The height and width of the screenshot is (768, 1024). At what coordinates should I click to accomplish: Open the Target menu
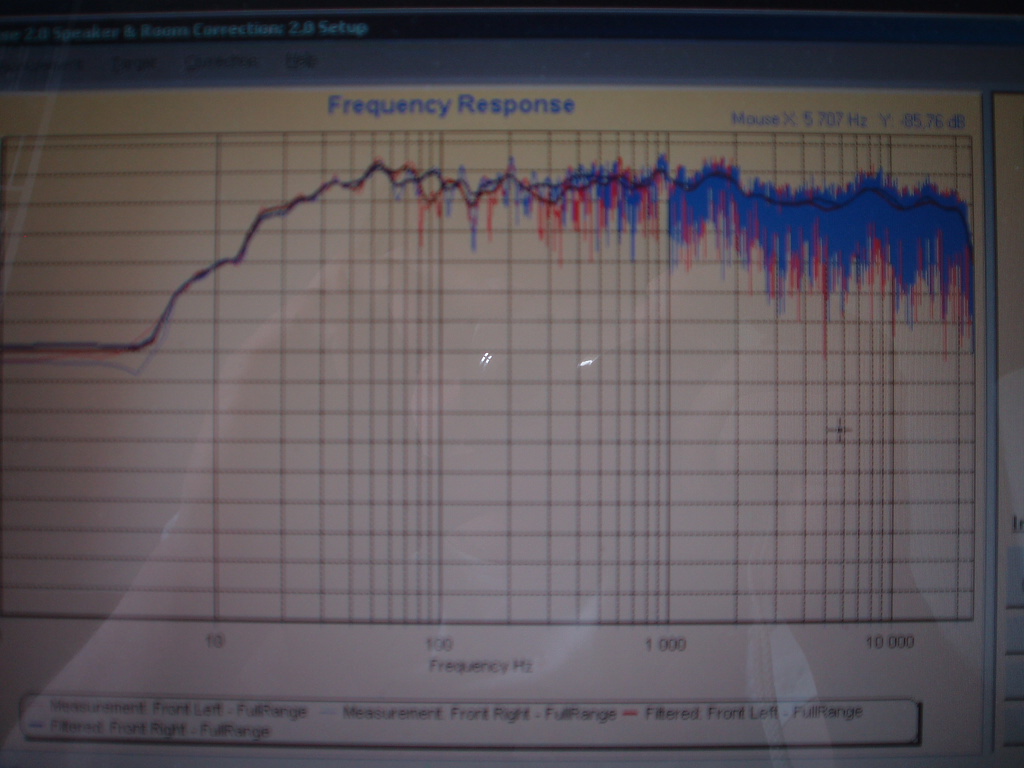click(134, 63)
